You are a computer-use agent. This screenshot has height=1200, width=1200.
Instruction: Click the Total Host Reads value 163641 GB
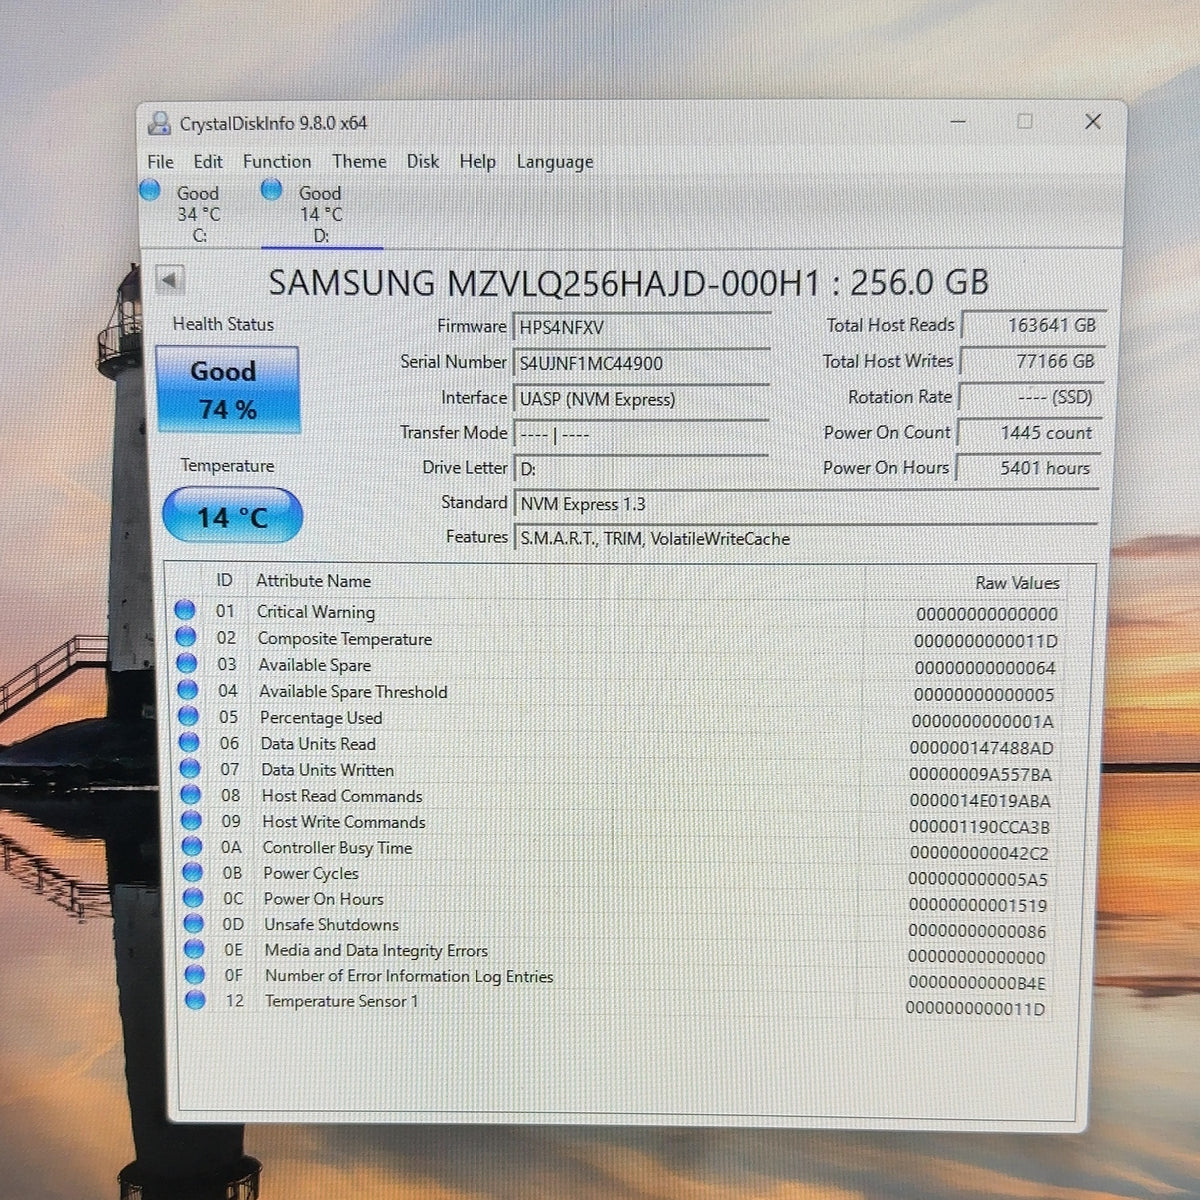pyautogui.click(x=1033, y=325)
